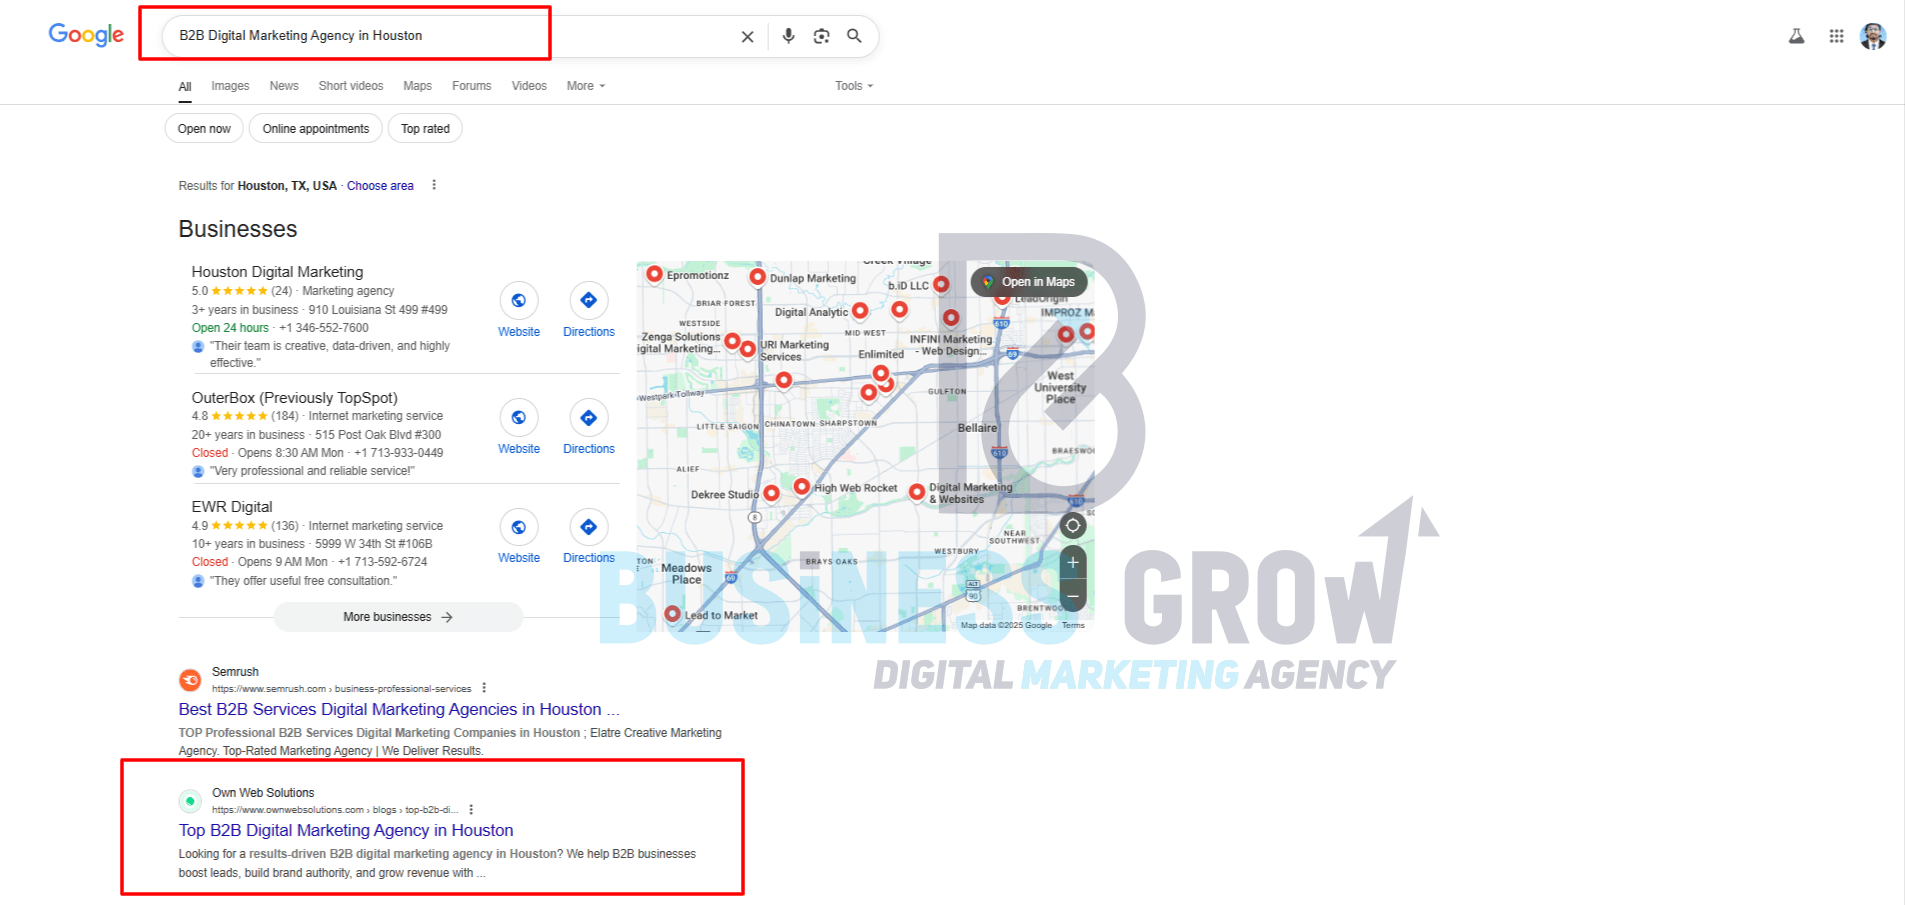The image size is (1905, 905).
Task: Get Directions icon for EWR Digital
Action: [x=589, y=527]
